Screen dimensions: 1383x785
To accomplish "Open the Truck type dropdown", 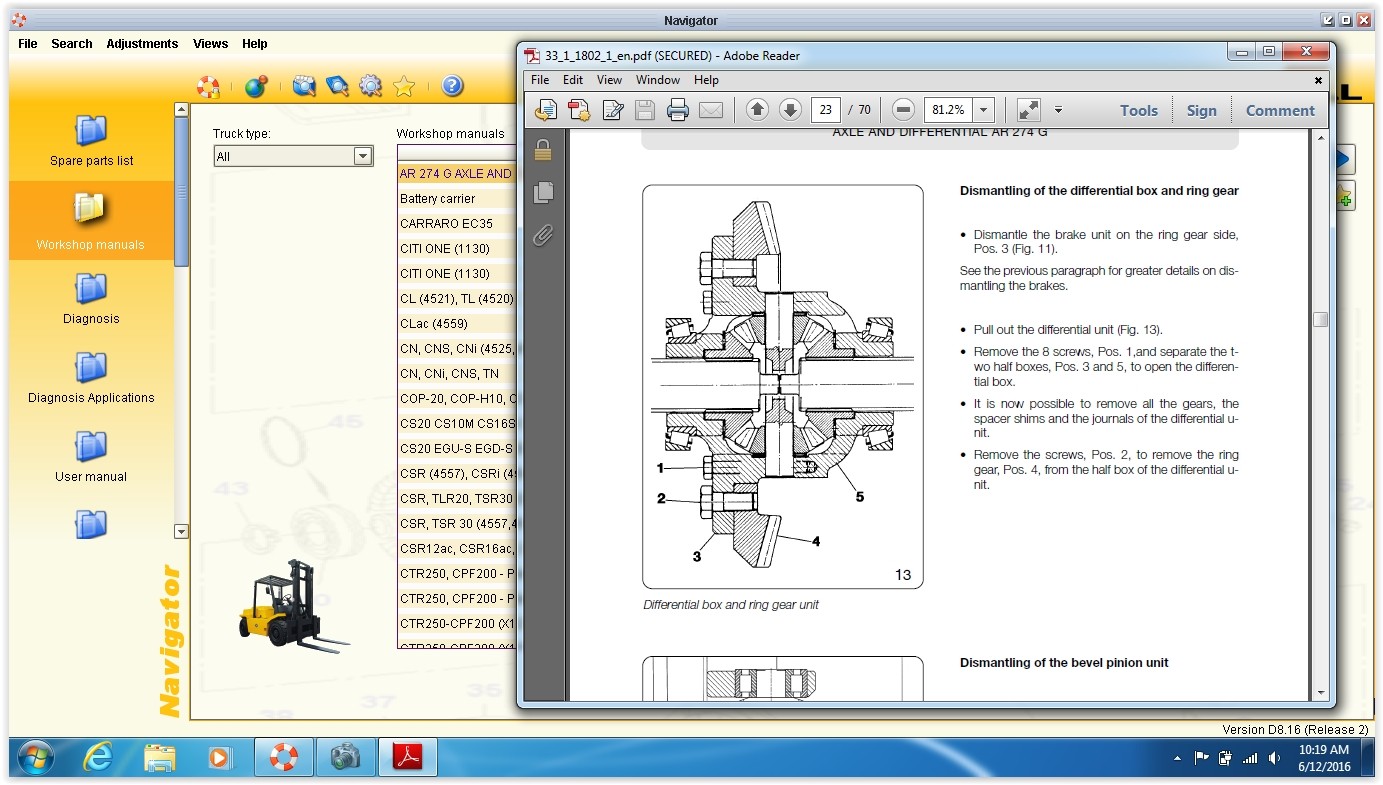I will click(x=362, y=156).
